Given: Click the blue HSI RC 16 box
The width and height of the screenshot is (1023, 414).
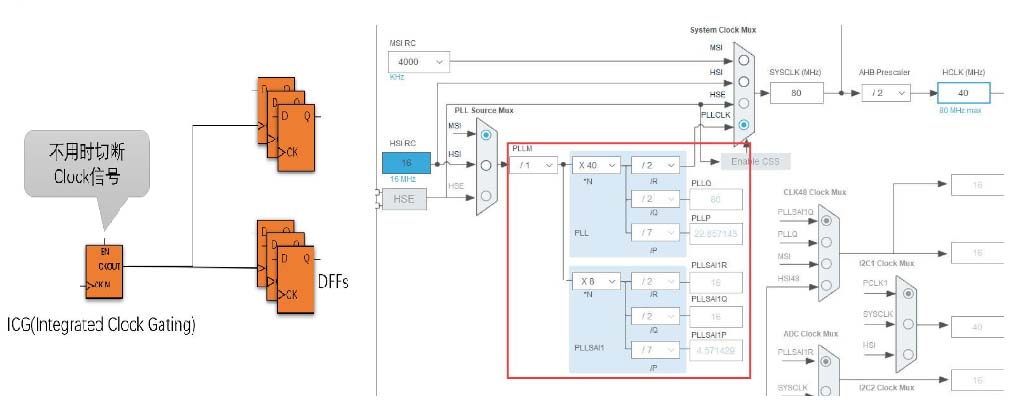Looking at the screenshot, I should (406, 162).
